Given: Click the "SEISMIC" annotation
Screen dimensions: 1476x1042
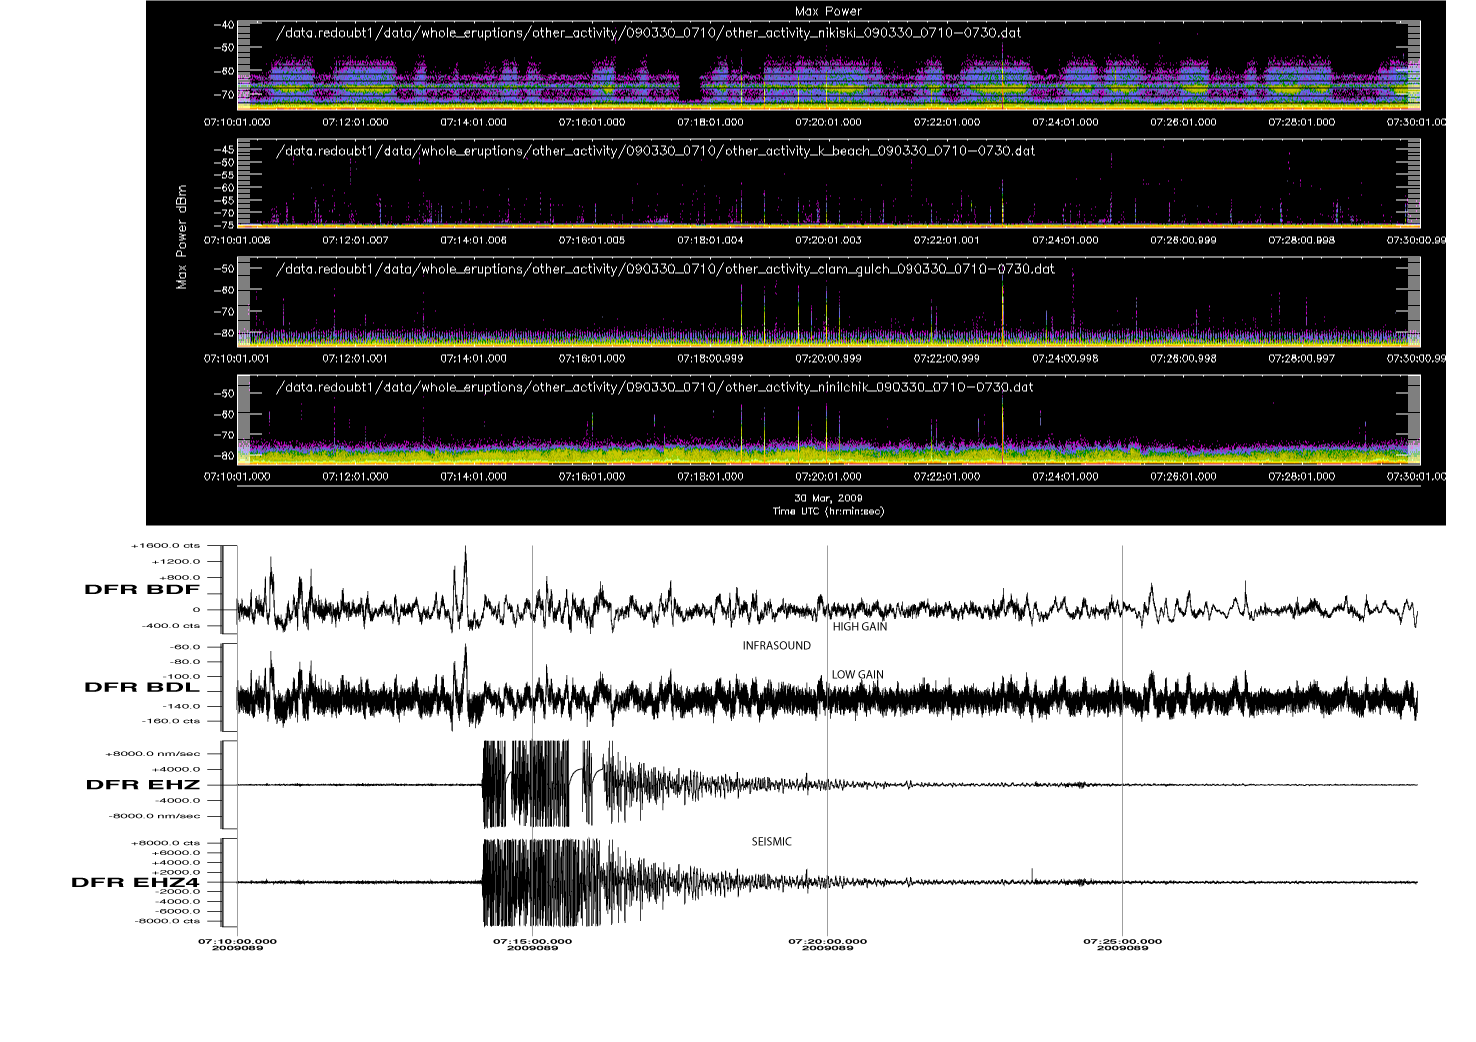Looking at the screenshot, I should click(771, 842).
